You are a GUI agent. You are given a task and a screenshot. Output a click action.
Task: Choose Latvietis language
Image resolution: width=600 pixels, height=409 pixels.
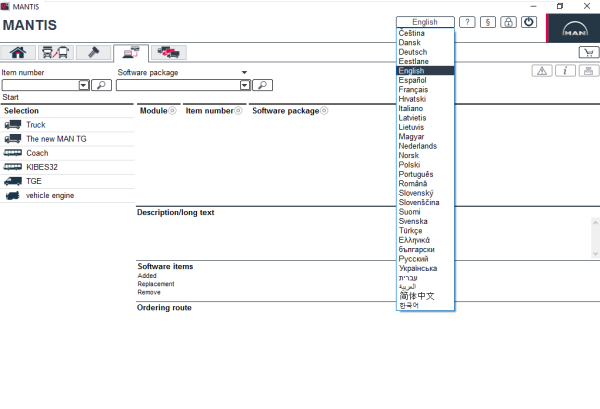(x=425, y=118)
